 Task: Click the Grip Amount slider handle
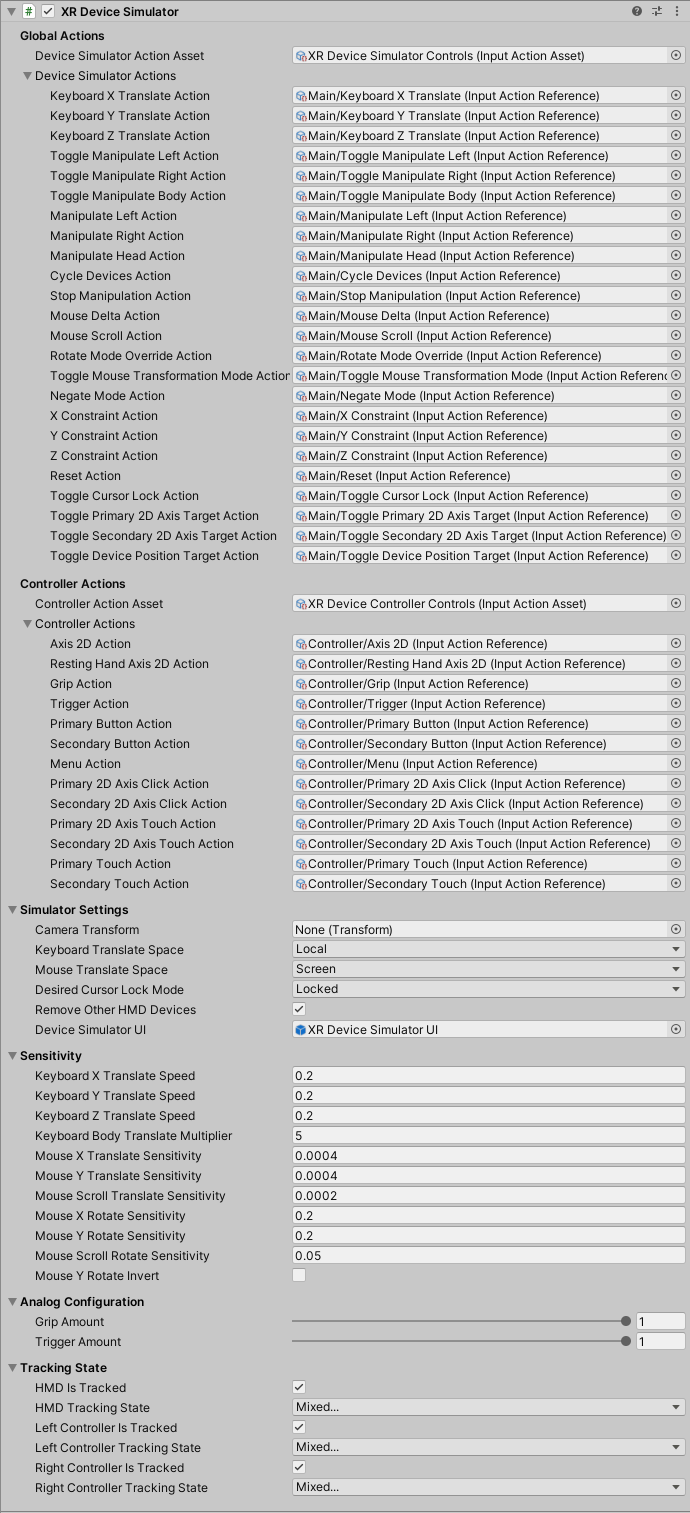[626, 1322]
